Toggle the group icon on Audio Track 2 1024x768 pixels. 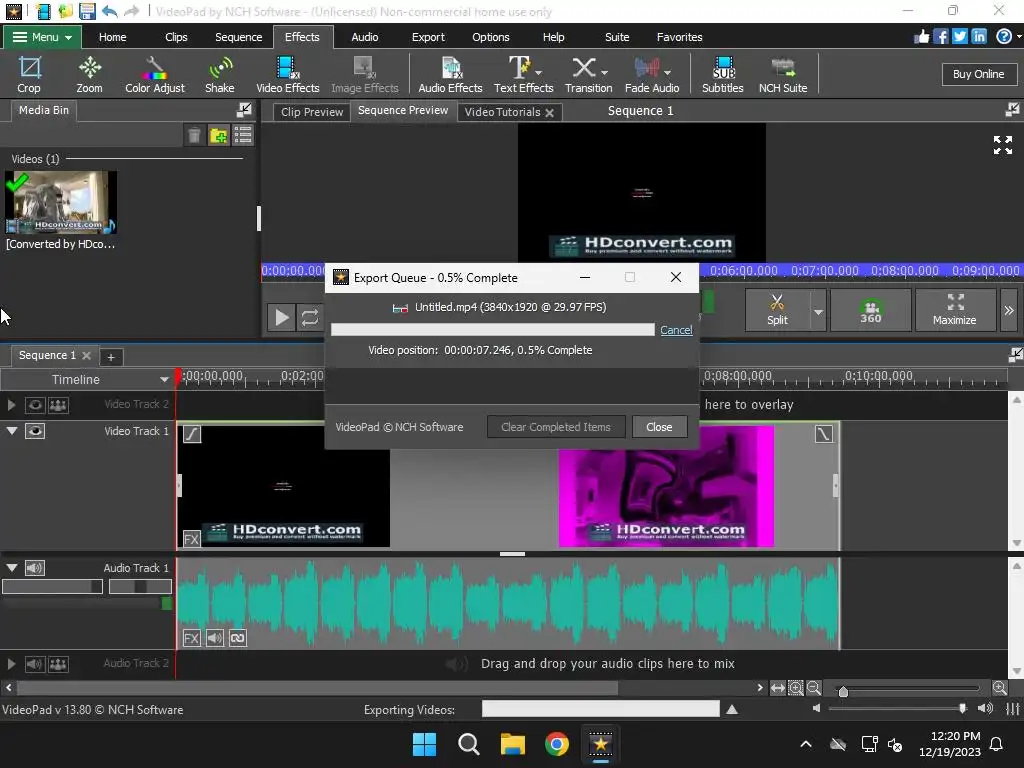(58, 664)
